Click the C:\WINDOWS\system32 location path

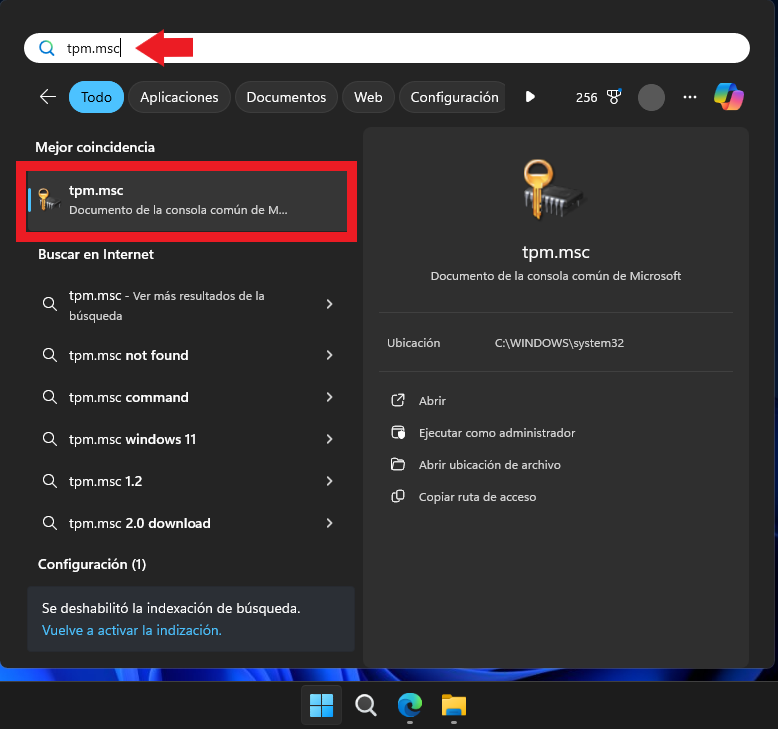559,343
